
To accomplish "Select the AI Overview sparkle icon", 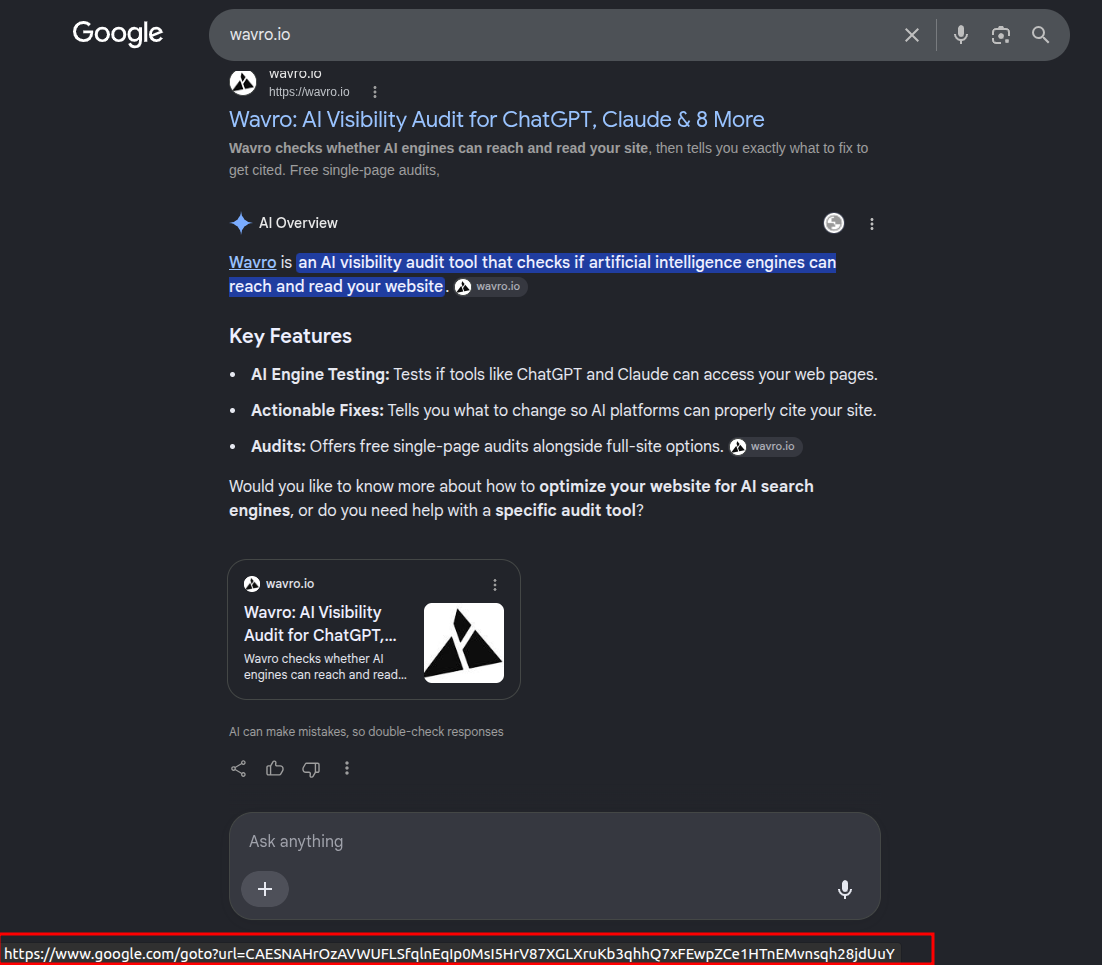I will pos(240,223).
